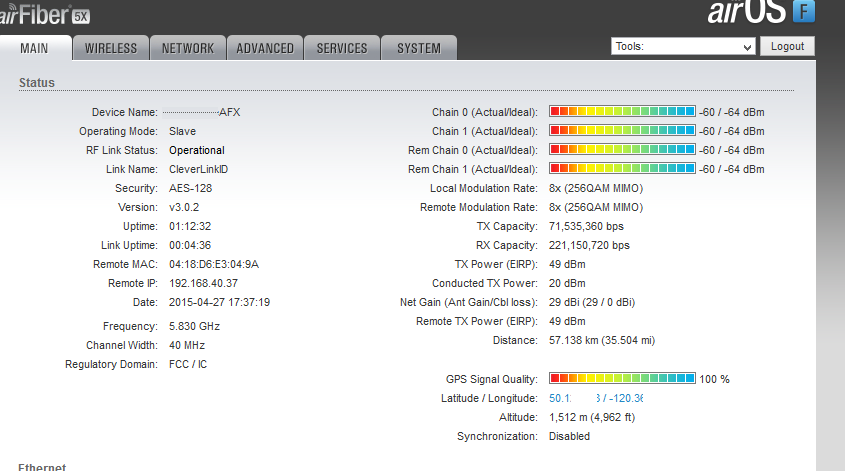The image size is (859, 471).
Task: Click the Latitude / Longitude coordinates link
Action: click(596, 398)
